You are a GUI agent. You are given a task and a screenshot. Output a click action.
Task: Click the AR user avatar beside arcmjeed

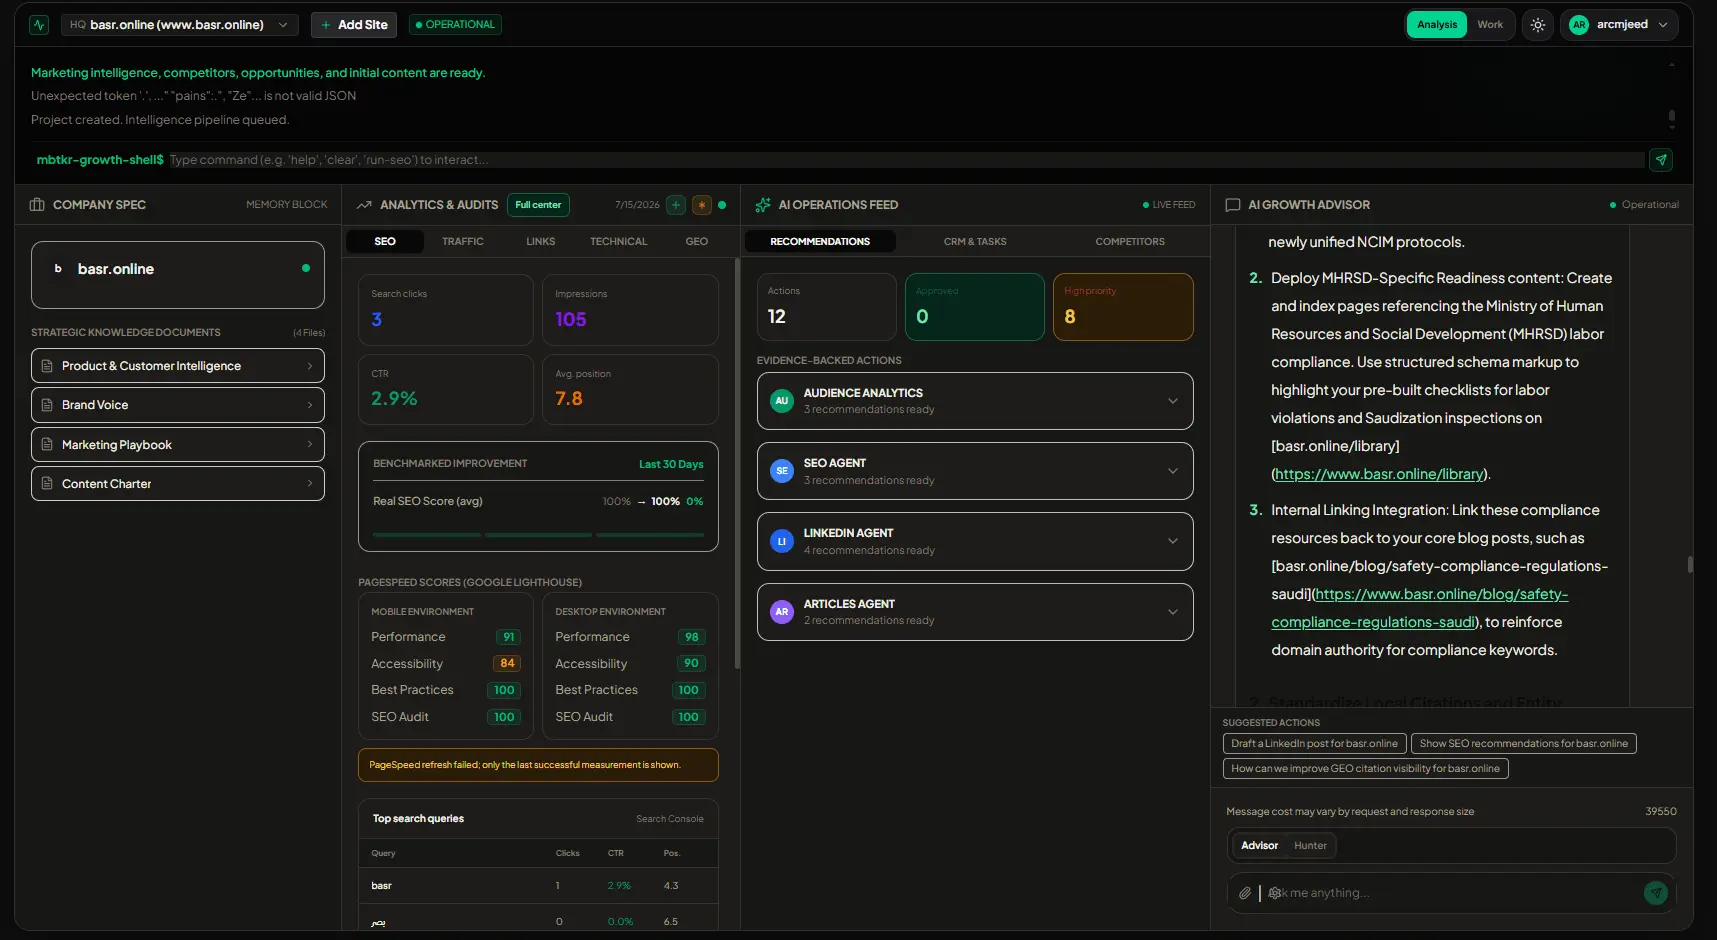tap(1579, 25)
